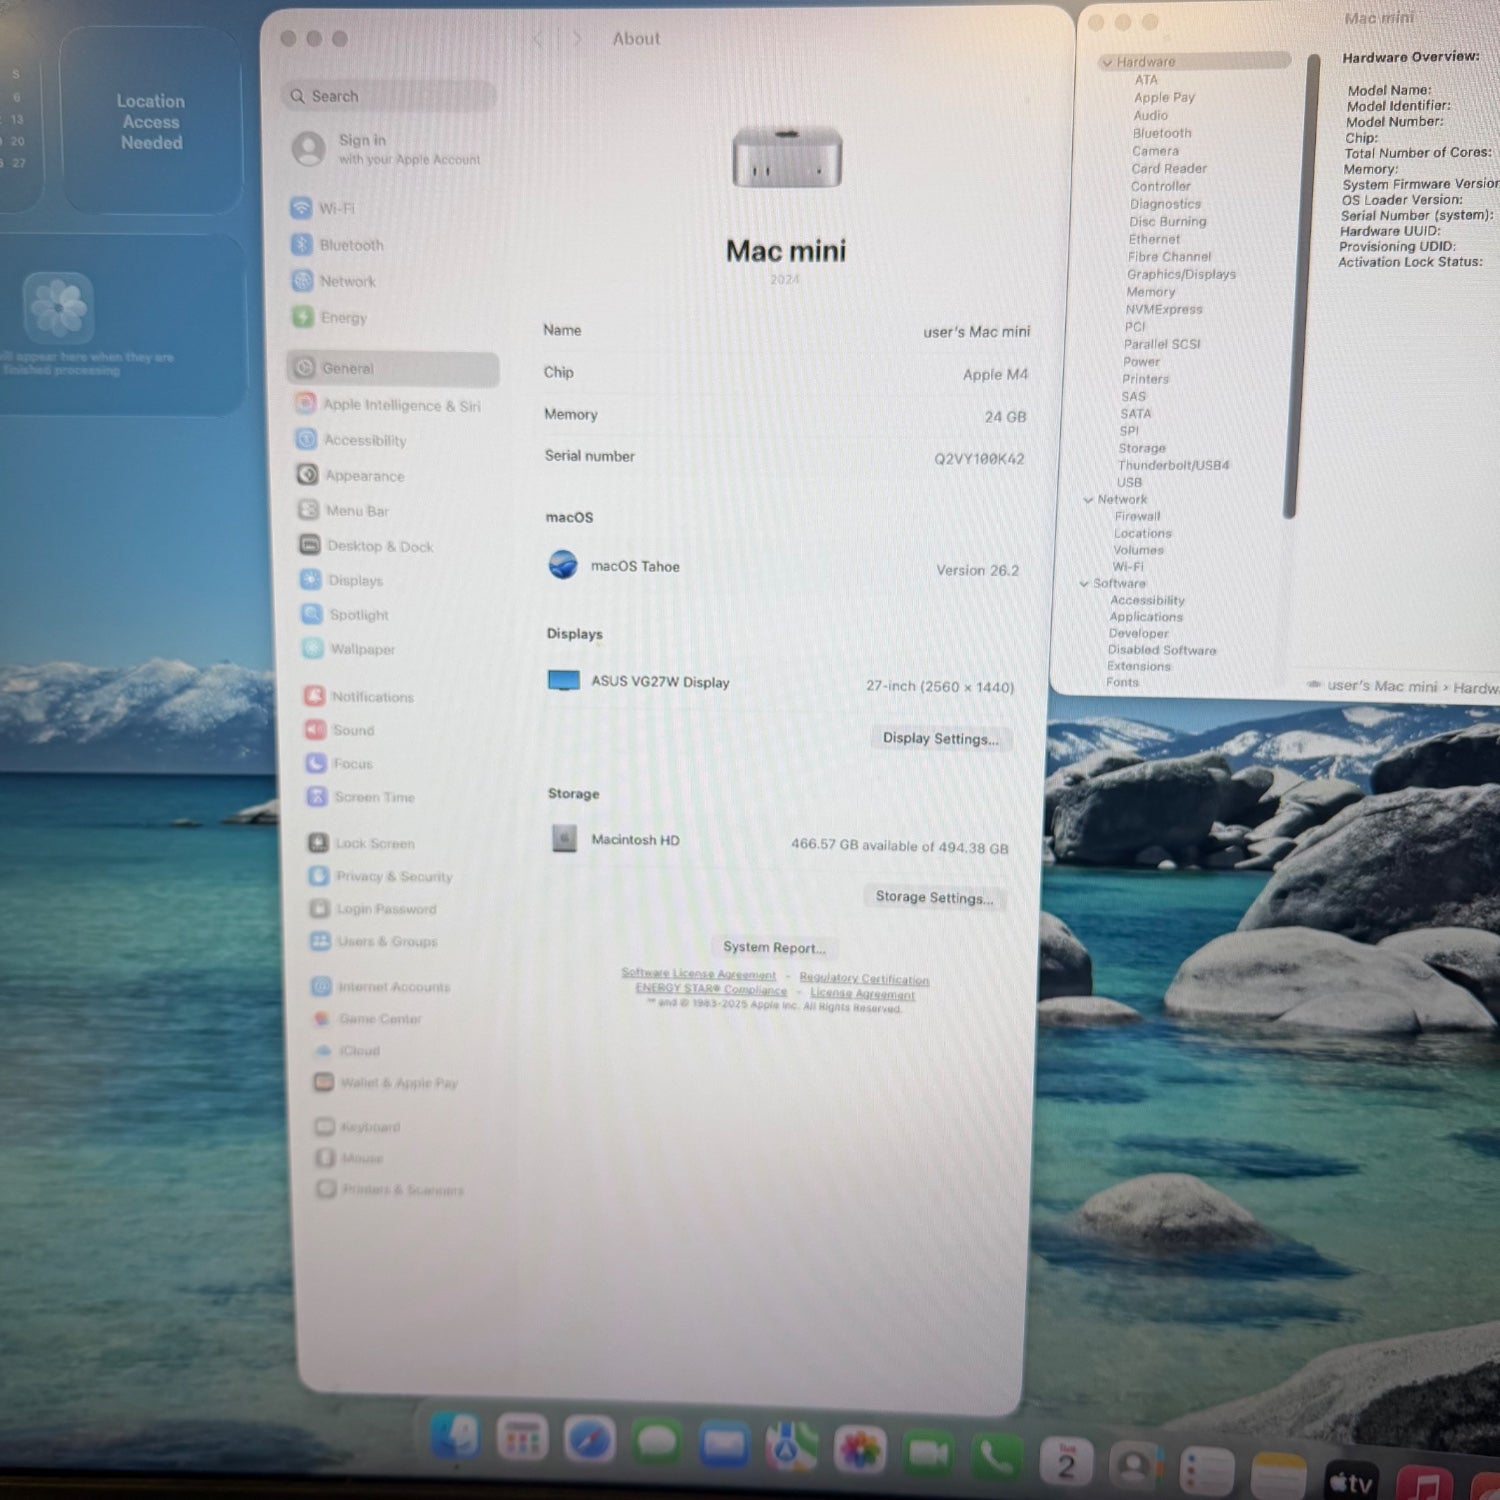Open the Sound settings icon

click(316, 730)
